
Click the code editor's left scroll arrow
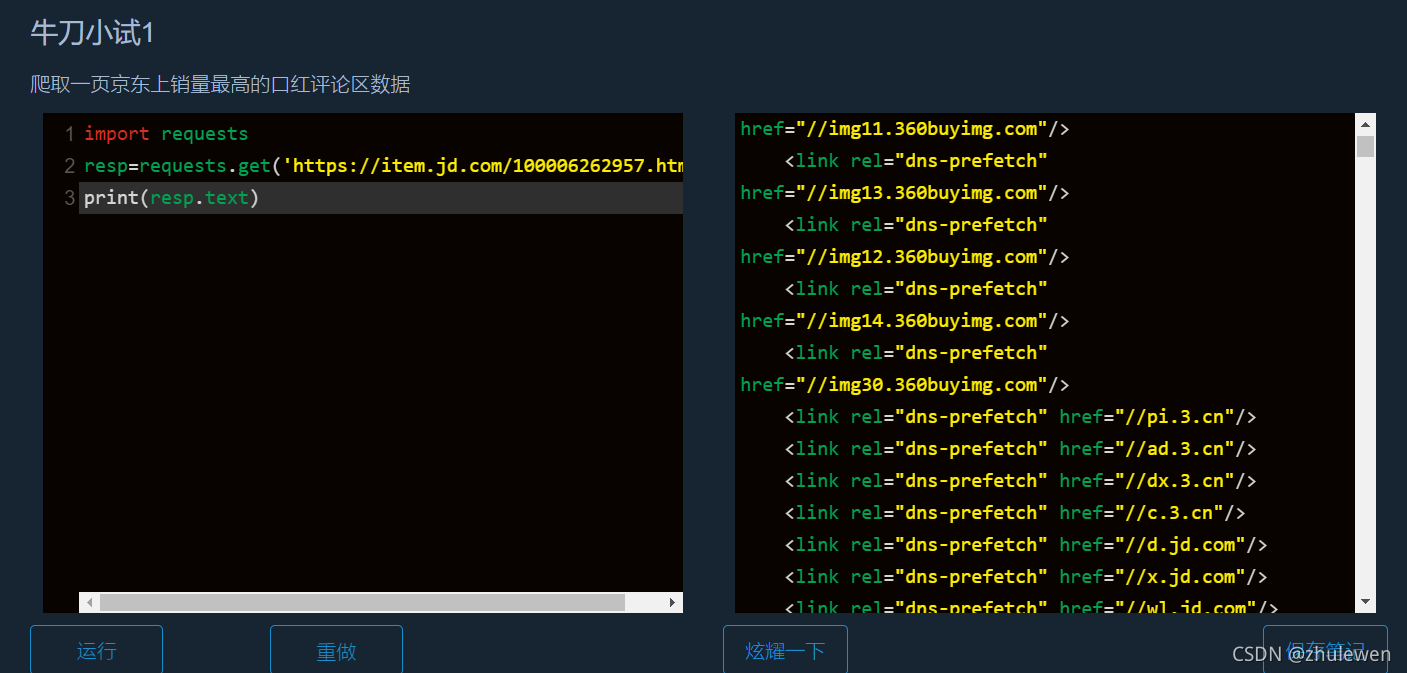pos(89,602)
